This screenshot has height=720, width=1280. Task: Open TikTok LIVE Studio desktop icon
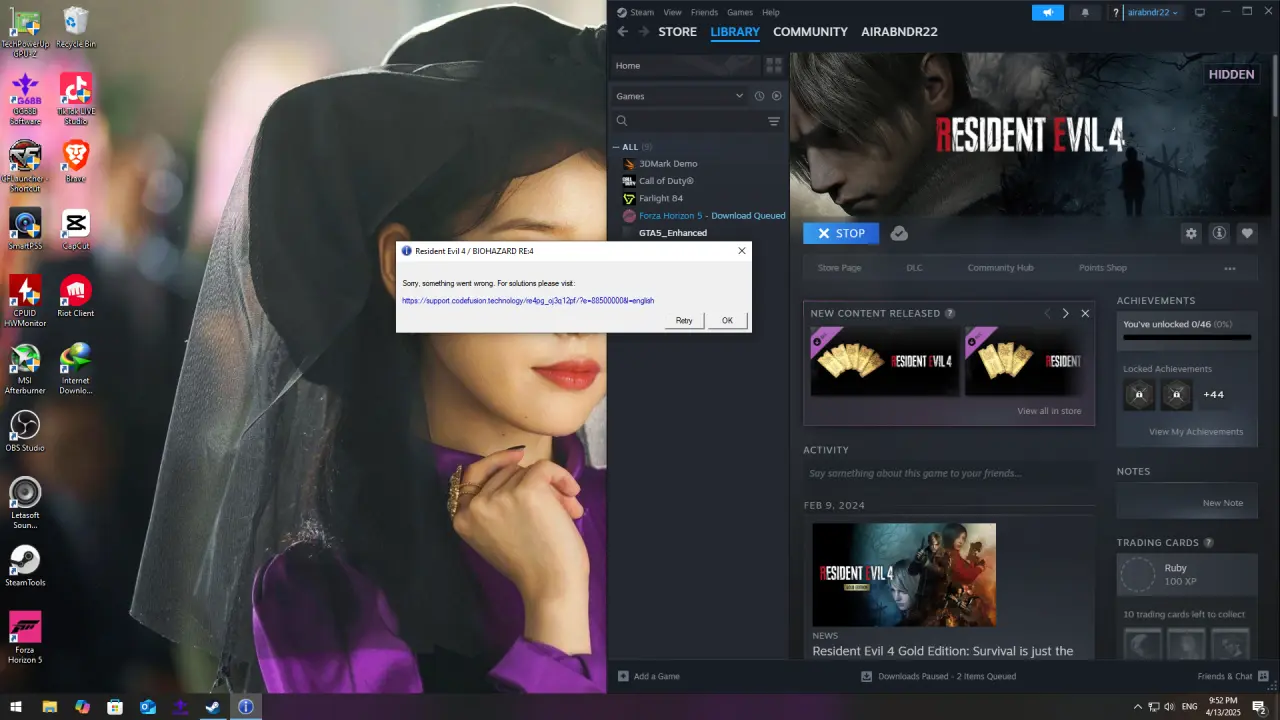pyautogui.click(x=75, y=97)
